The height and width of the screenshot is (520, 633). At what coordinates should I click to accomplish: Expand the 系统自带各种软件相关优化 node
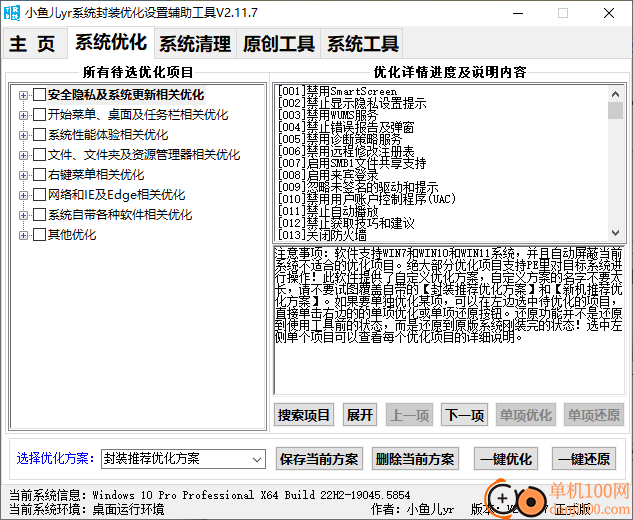[23, 215]
